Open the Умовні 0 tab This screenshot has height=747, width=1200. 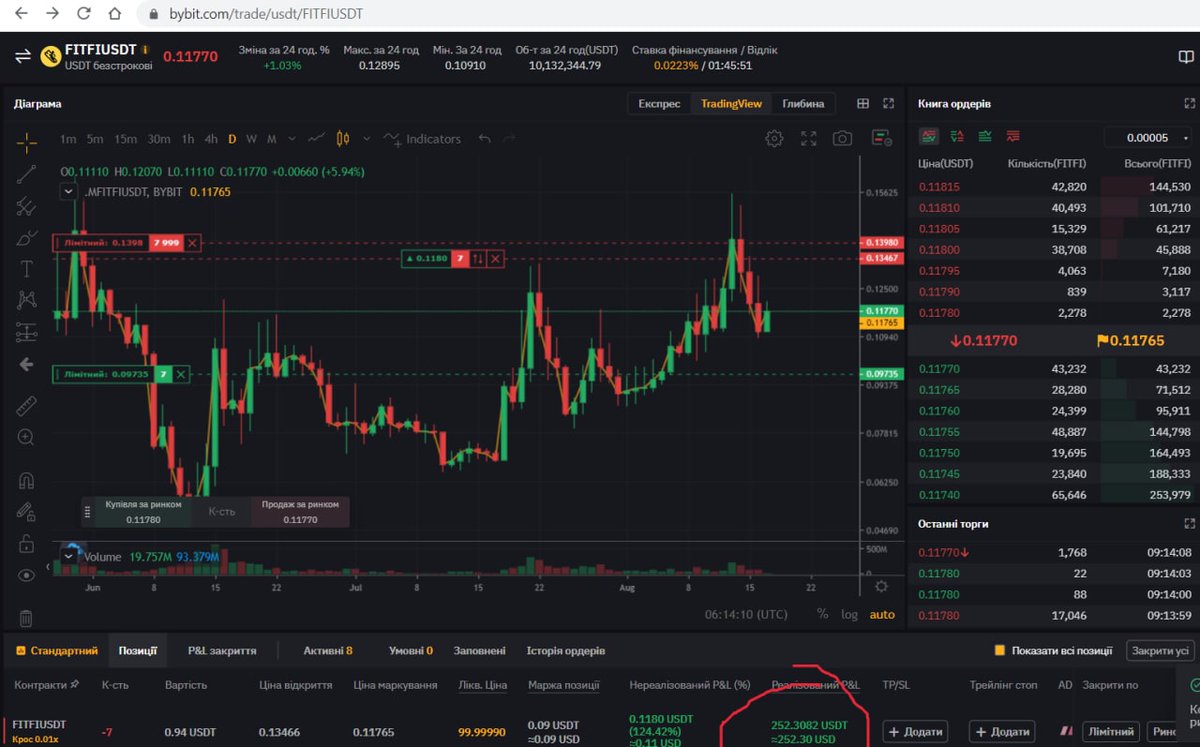click(x=411, y=650)
